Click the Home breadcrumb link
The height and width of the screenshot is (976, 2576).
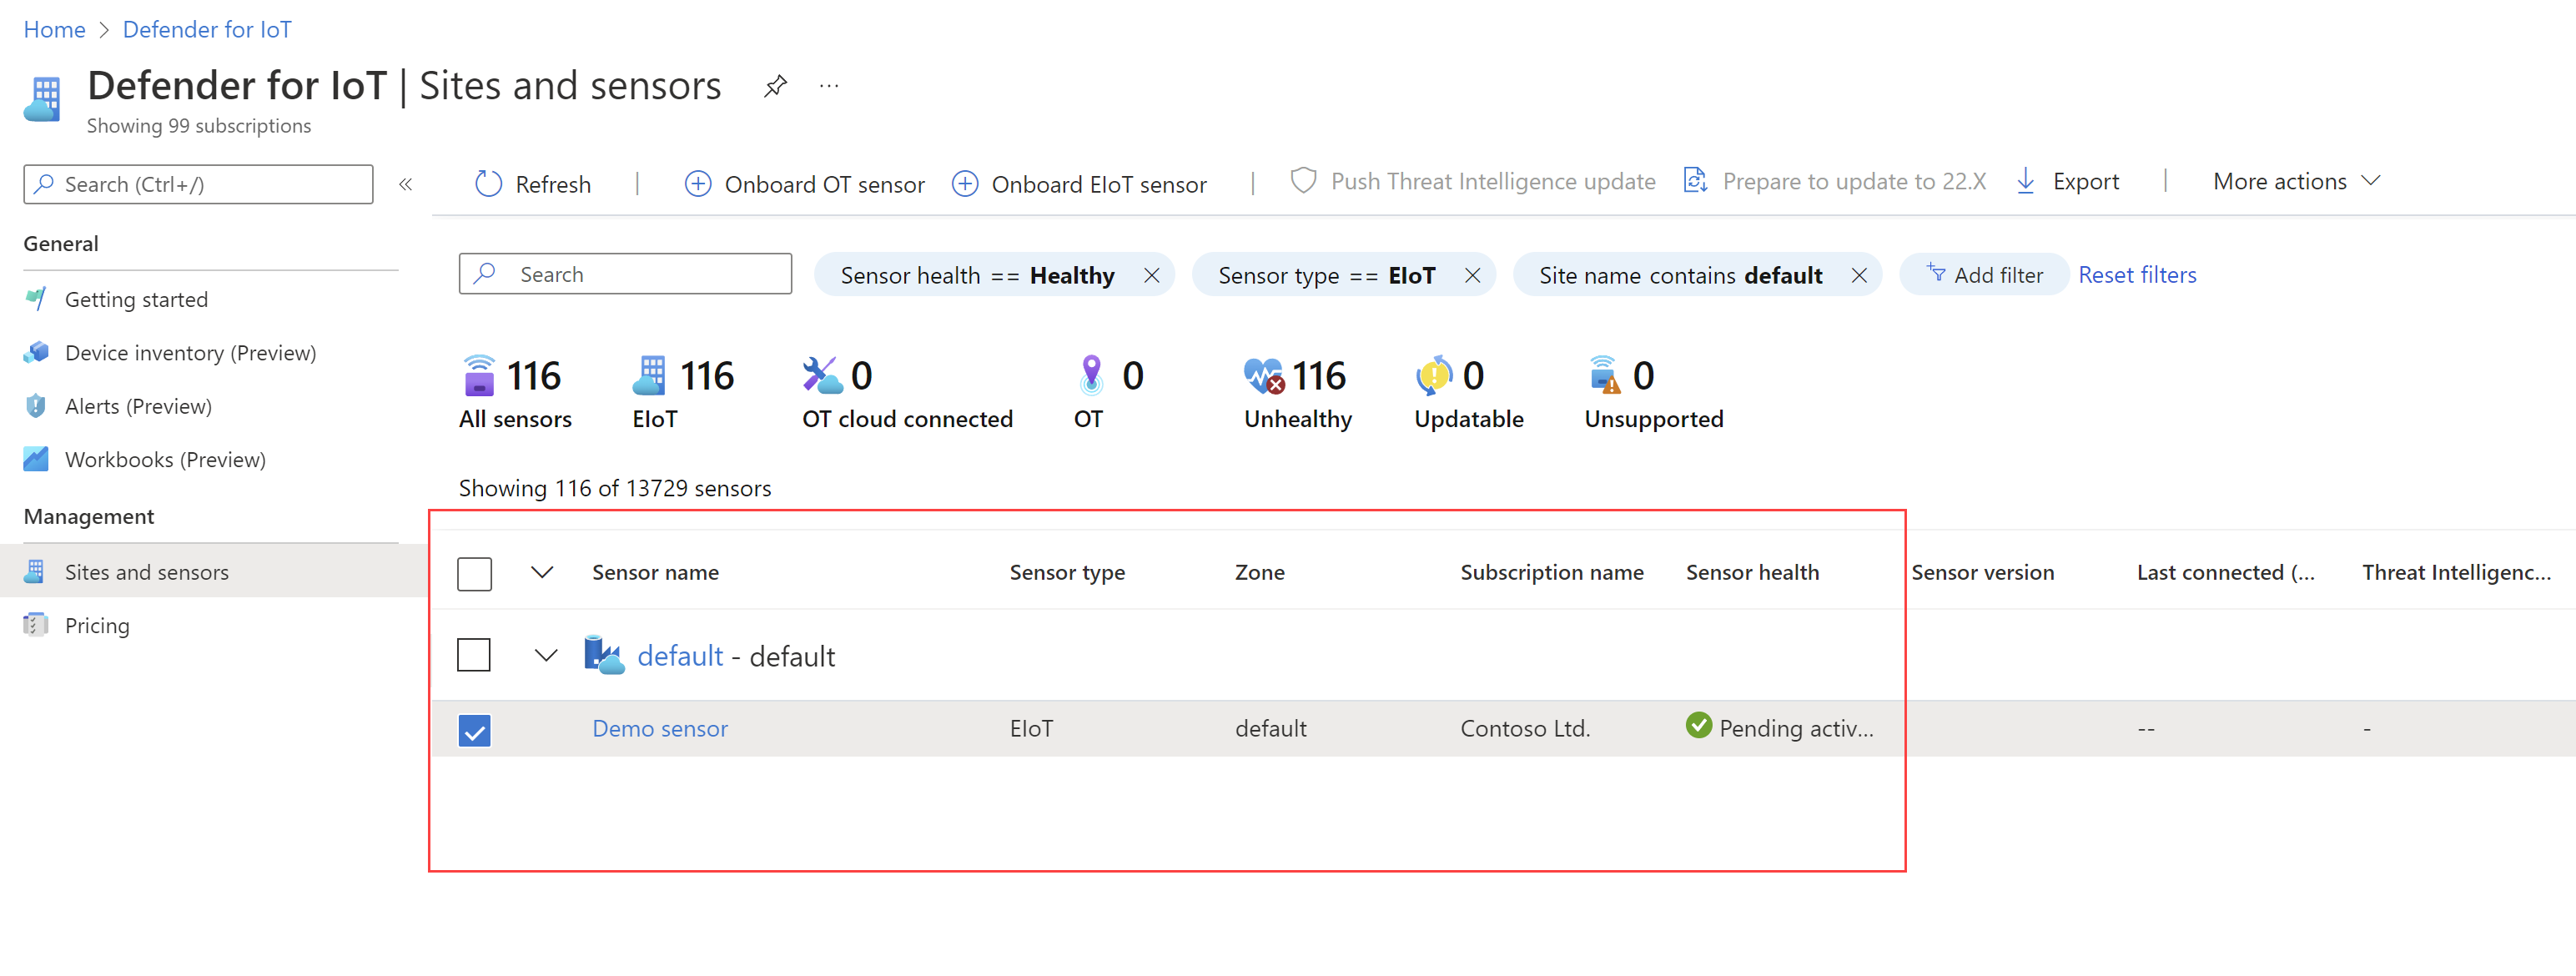(54, 30)
